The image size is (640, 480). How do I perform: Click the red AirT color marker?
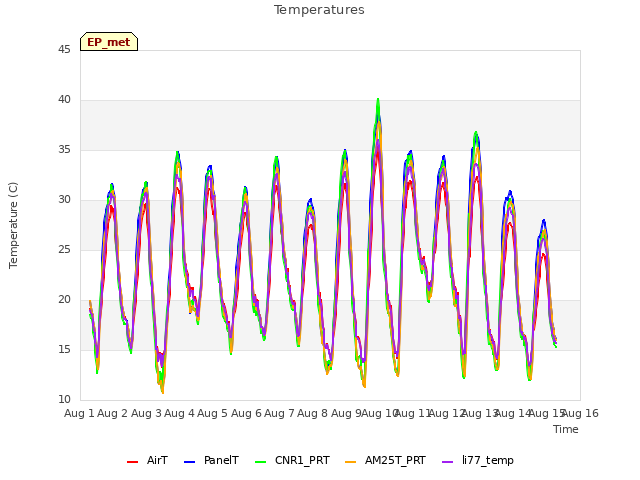tap(132, 462)
